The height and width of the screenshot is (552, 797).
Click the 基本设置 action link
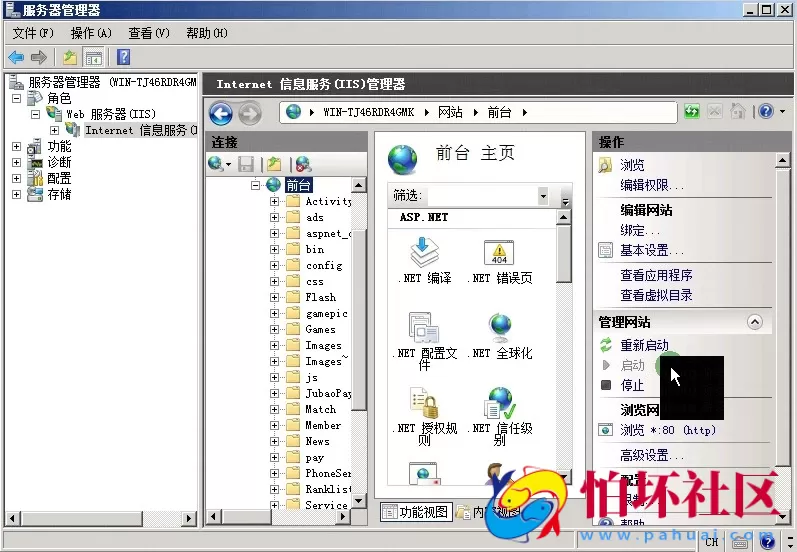pos(651,250)
